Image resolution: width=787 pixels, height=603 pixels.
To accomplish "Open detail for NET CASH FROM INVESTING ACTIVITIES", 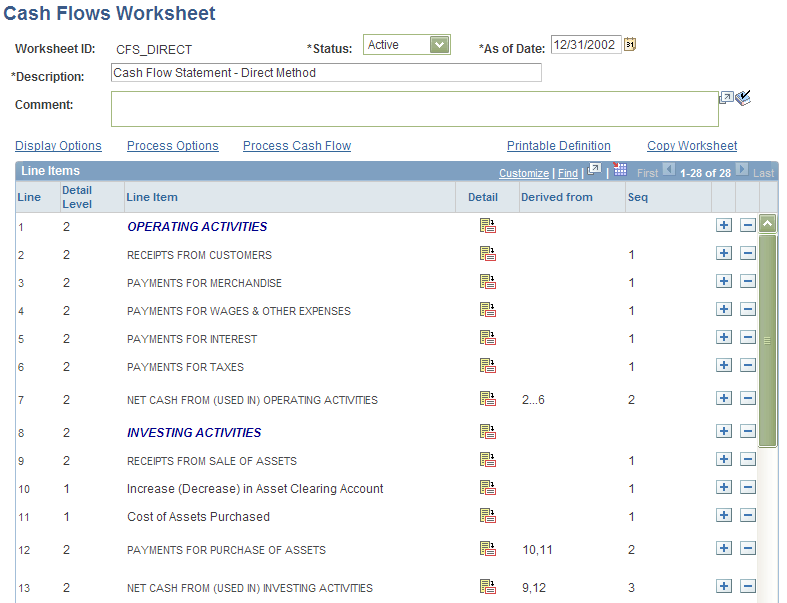I will pyautogui.click(x=487, y=587).
